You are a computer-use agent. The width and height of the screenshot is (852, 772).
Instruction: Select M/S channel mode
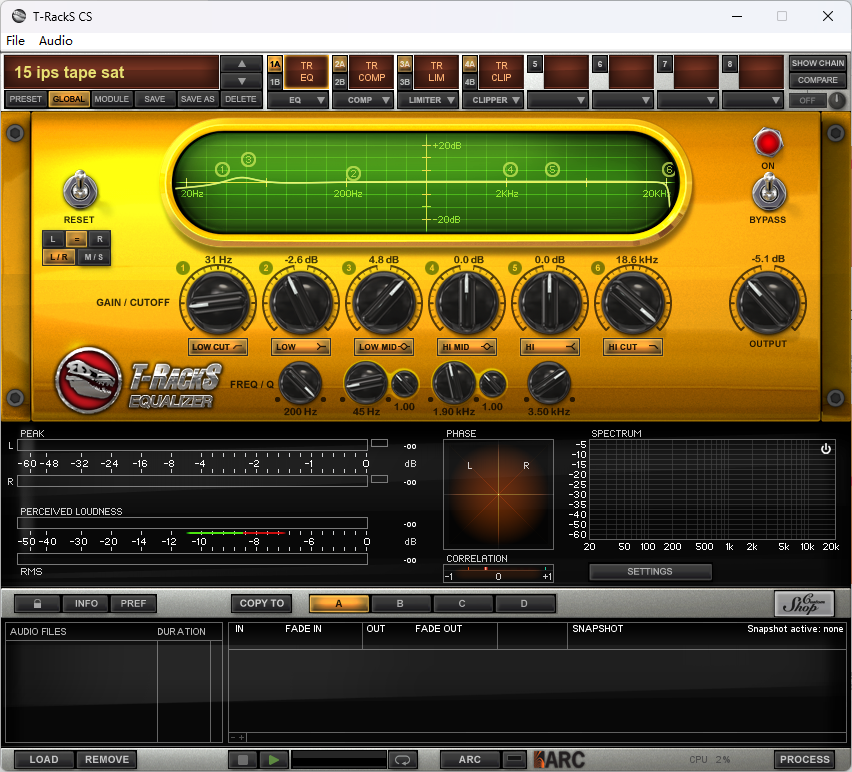(93, 257)
